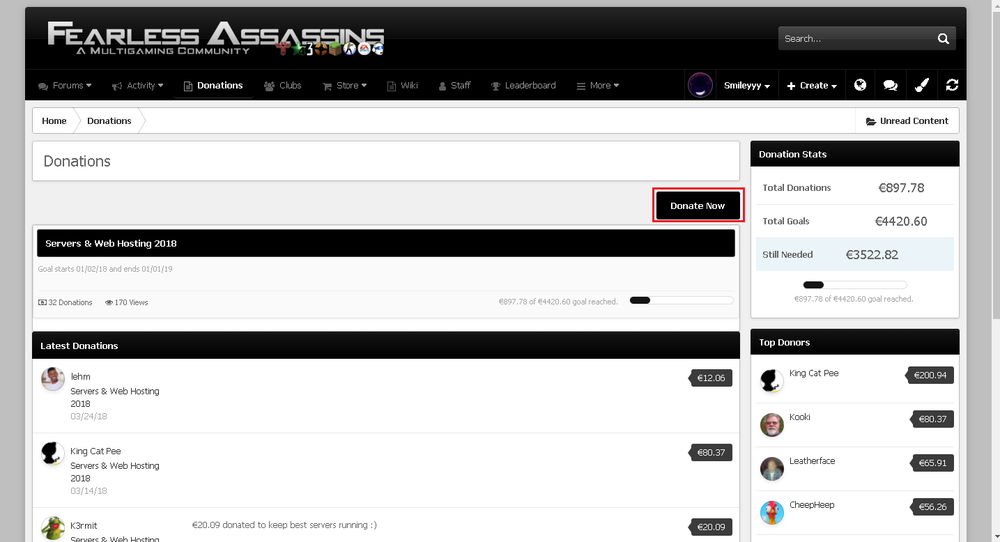Click the €12.06 donation badge
The image size is (1000, 542).
[x=710, y=377]
